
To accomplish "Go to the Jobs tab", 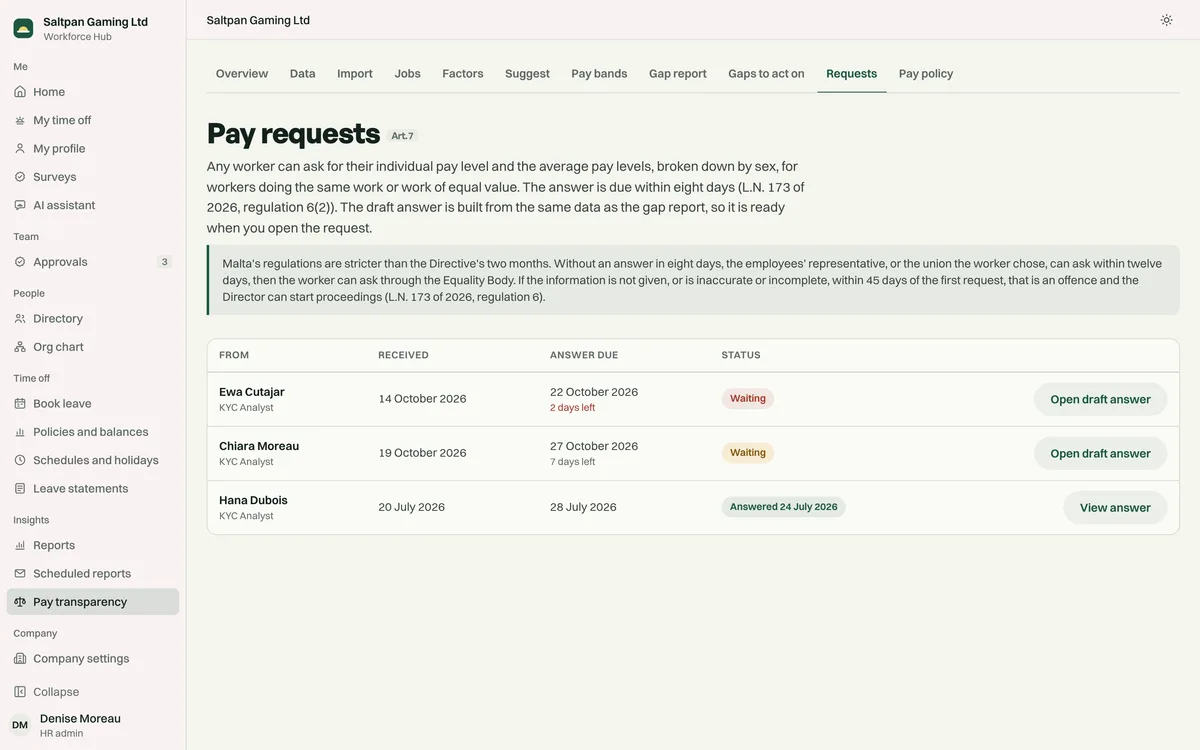I will pyautogui.click(x=408, y=74).
